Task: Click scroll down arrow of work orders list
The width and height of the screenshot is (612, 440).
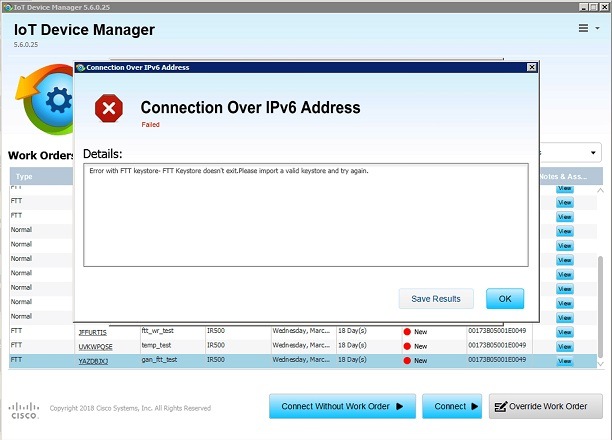Action: coord(600,364)
